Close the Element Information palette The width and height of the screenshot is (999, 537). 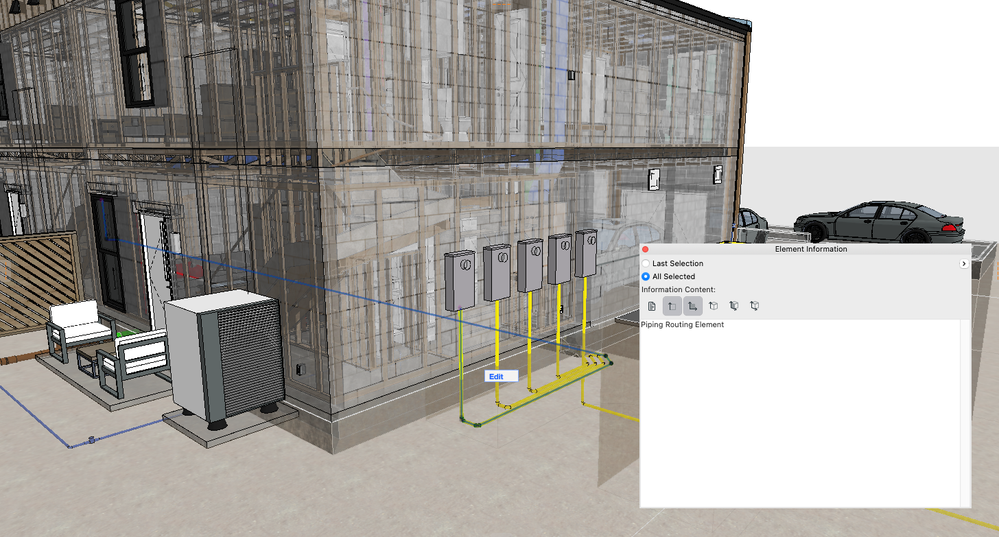coord(645,249)
